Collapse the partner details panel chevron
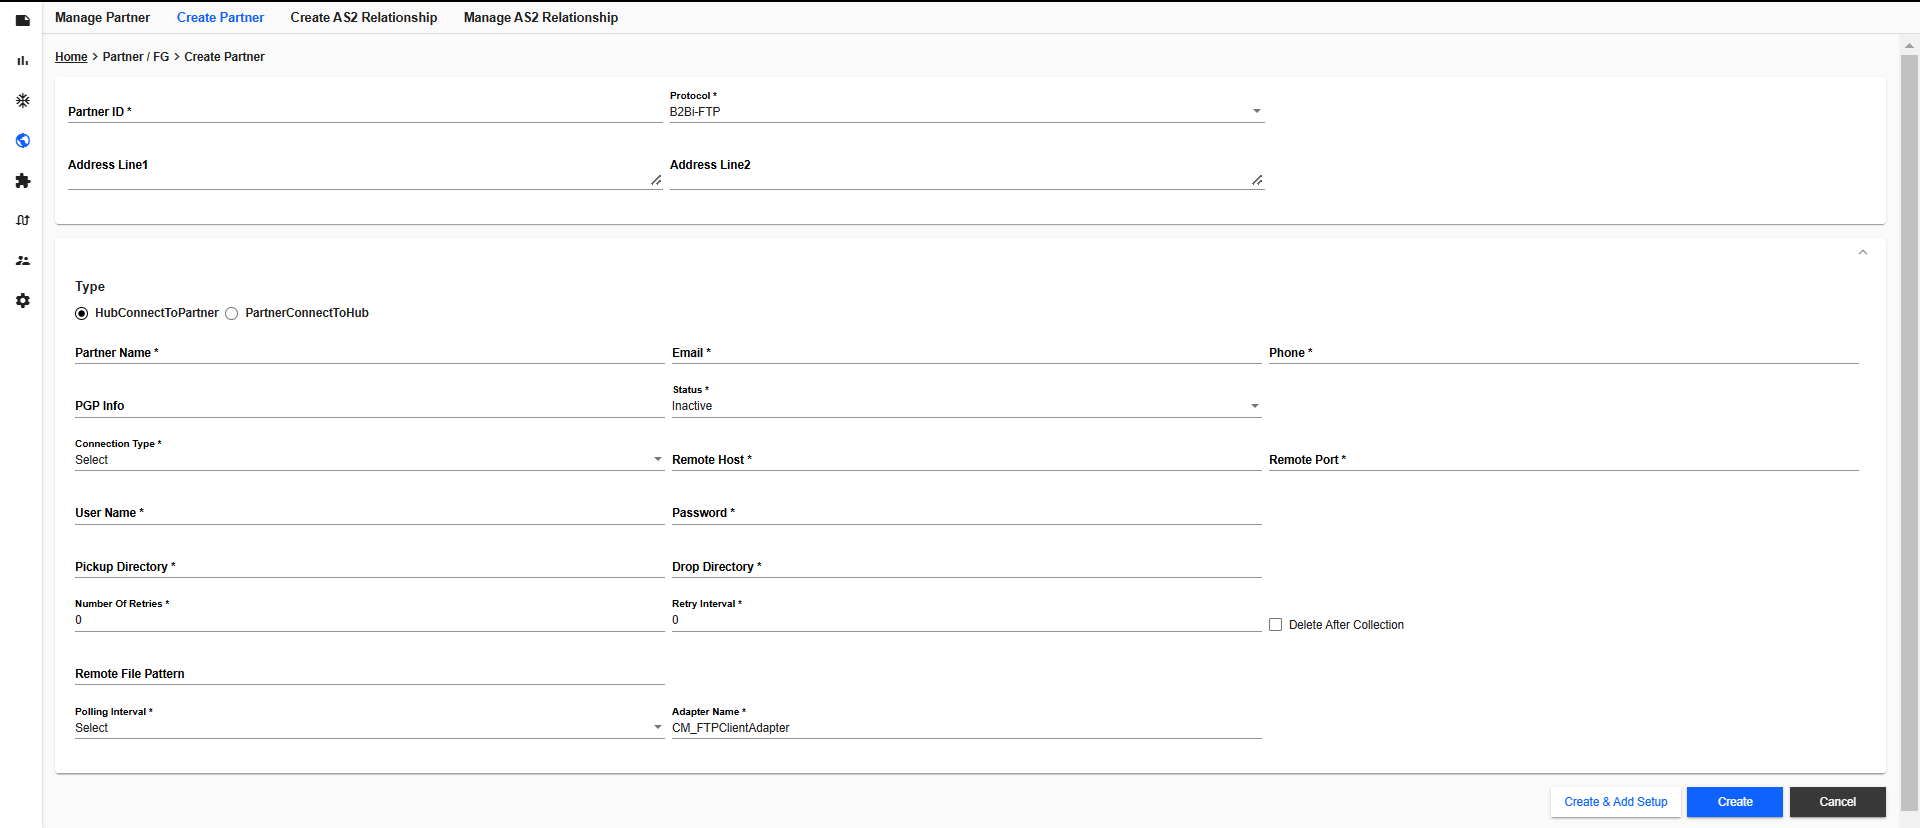The height and width of the screenshot is (828, 1920). [1862, 252]
